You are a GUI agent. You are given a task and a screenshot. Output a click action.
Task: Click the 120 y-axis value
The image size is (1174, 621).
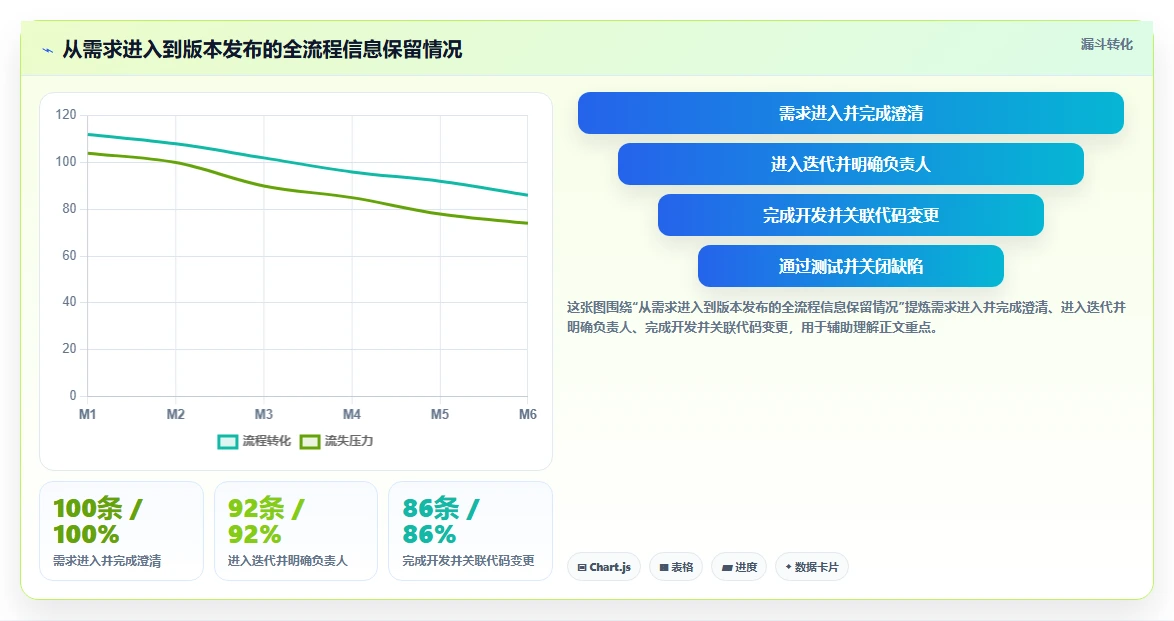point(66,115)
